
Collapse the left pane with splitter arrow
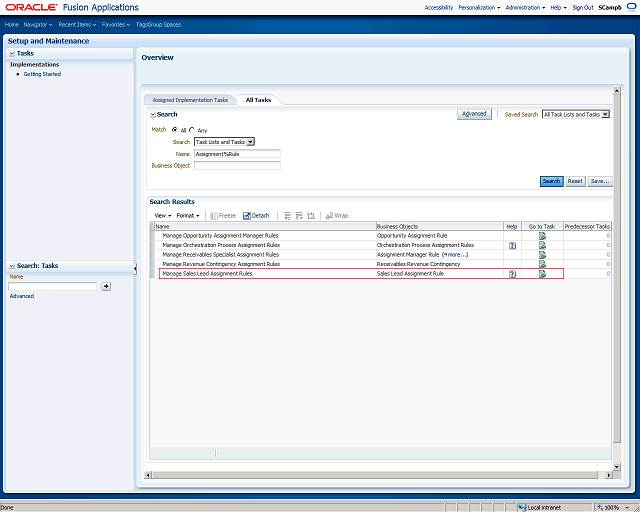point(135,269)
